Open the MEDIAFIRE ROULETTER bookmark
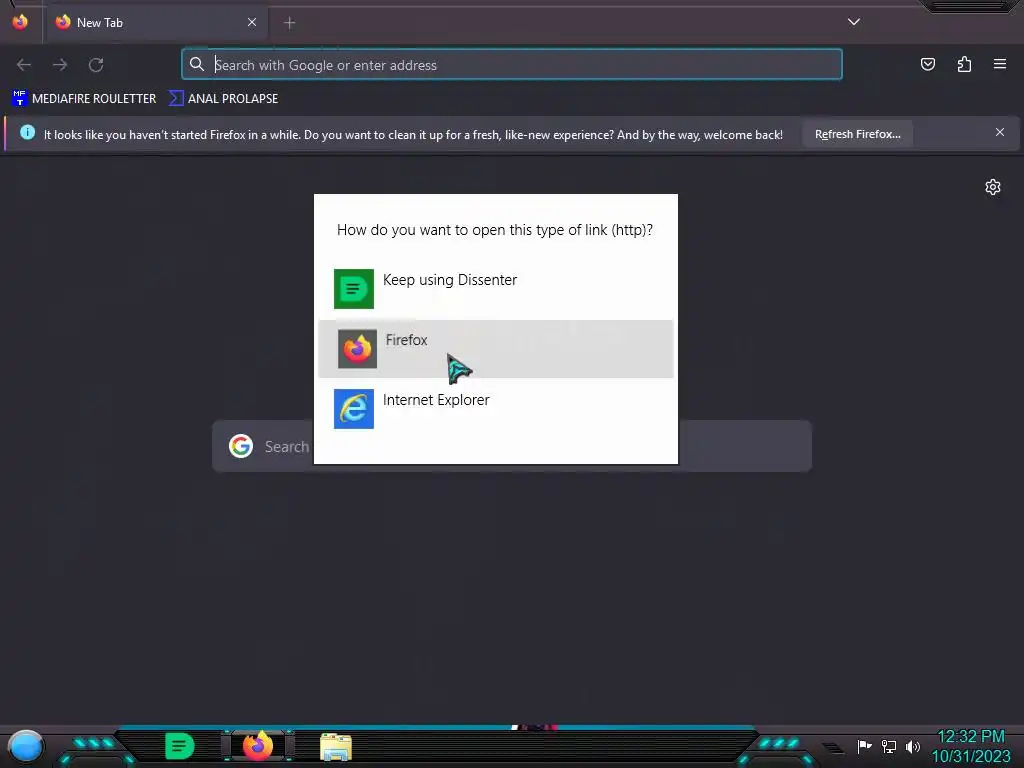Screen dimensions: 1024x768 pos(84,99)
